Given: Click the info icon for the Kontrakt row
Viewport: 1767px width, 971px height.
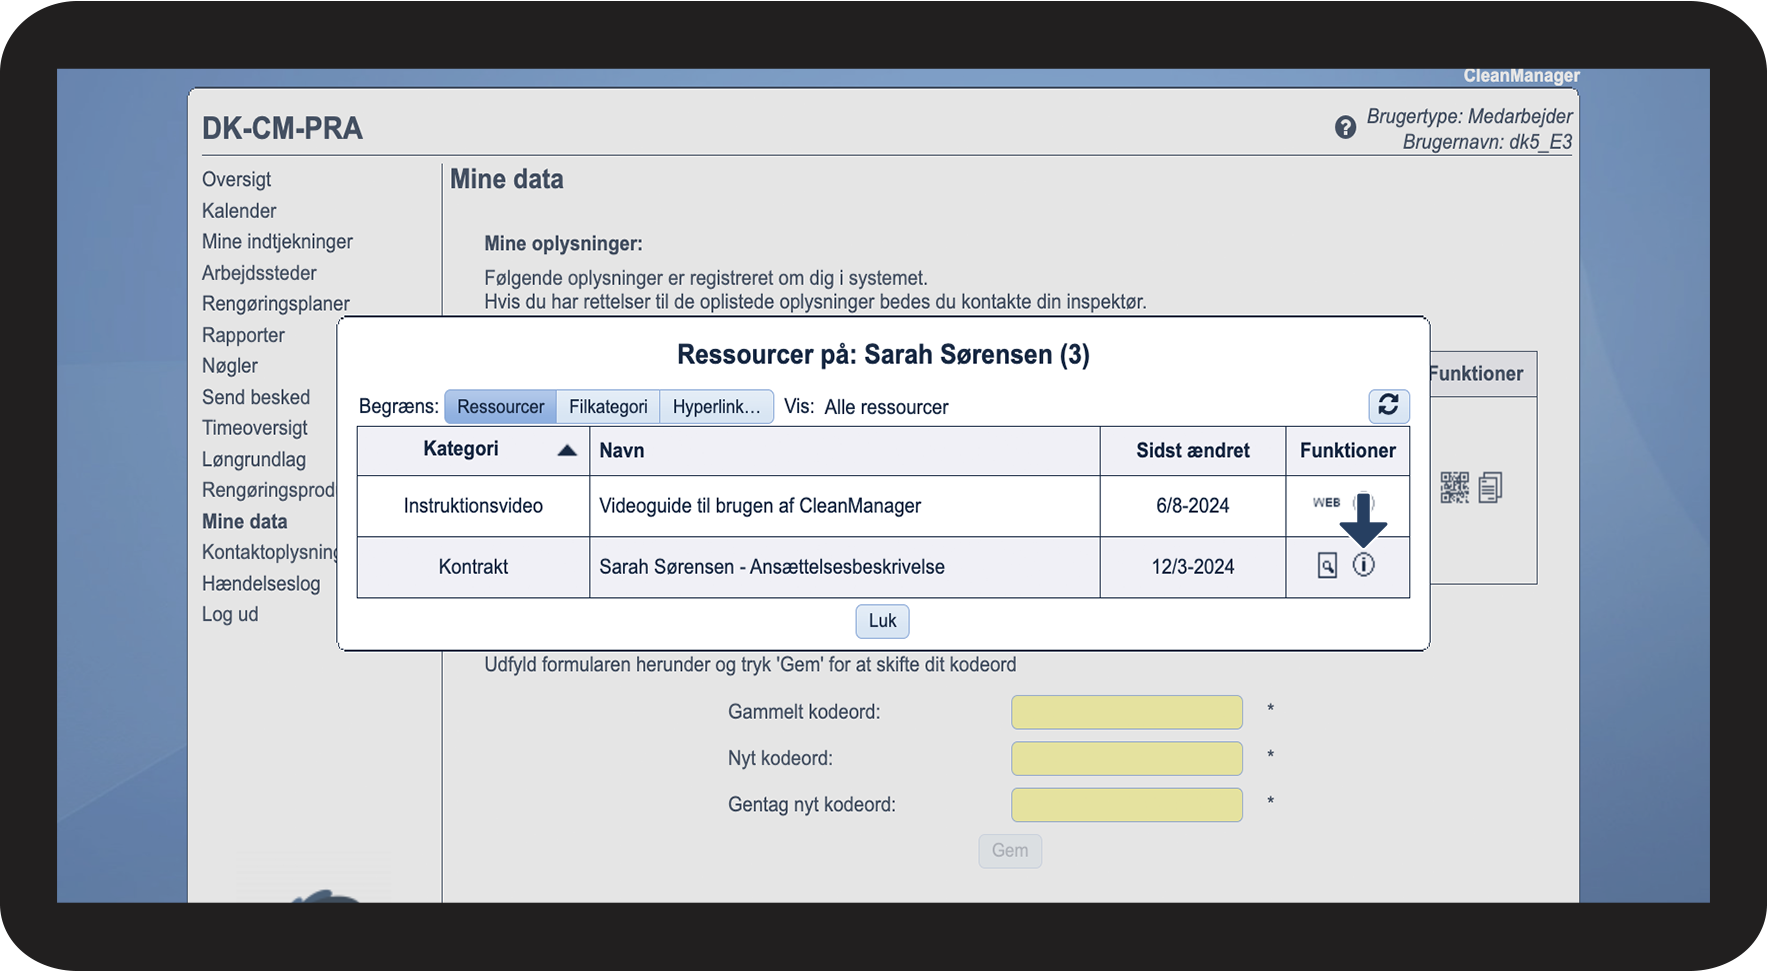Looking at the screenshot, I should 1363,565.
